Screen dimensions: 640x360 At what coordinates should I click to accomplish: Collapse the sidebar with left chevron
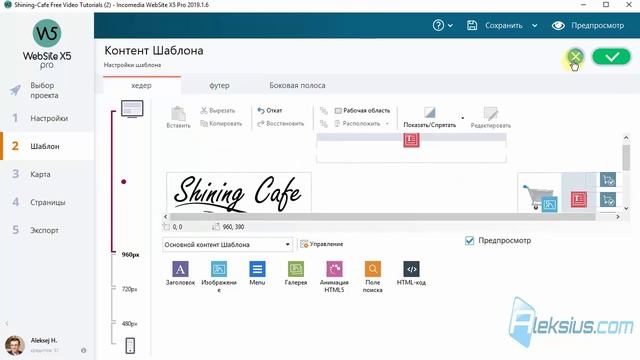click(x=7, y=323)
